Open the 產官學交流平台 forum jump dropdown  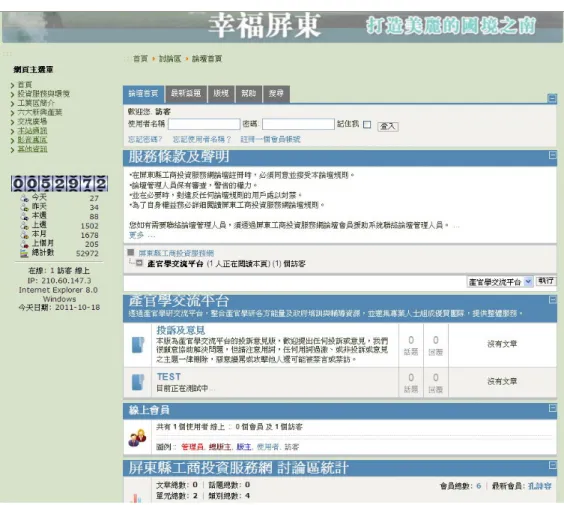500,282
